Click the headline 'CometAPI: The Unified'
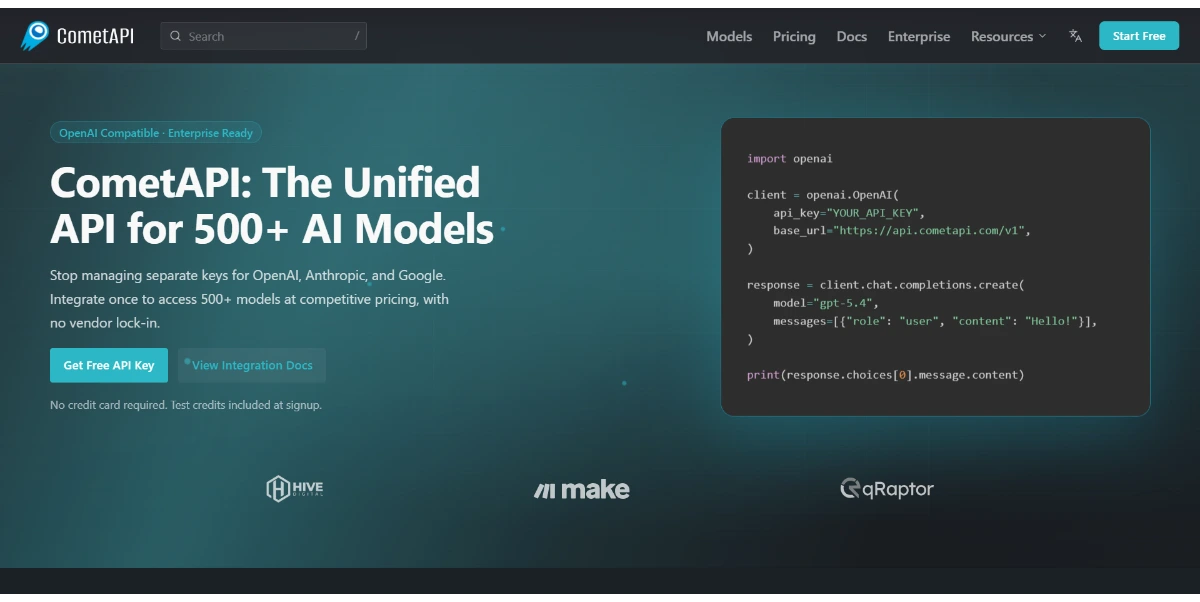The width and height of the screenshot is (1200, 602). (x=265, y=183)
